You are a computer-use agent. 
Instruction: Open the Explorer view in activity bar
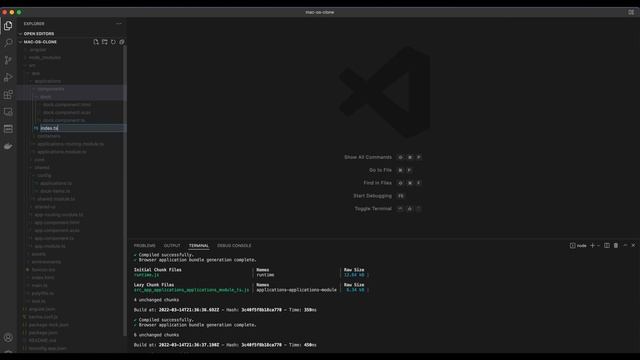point(8,26)
